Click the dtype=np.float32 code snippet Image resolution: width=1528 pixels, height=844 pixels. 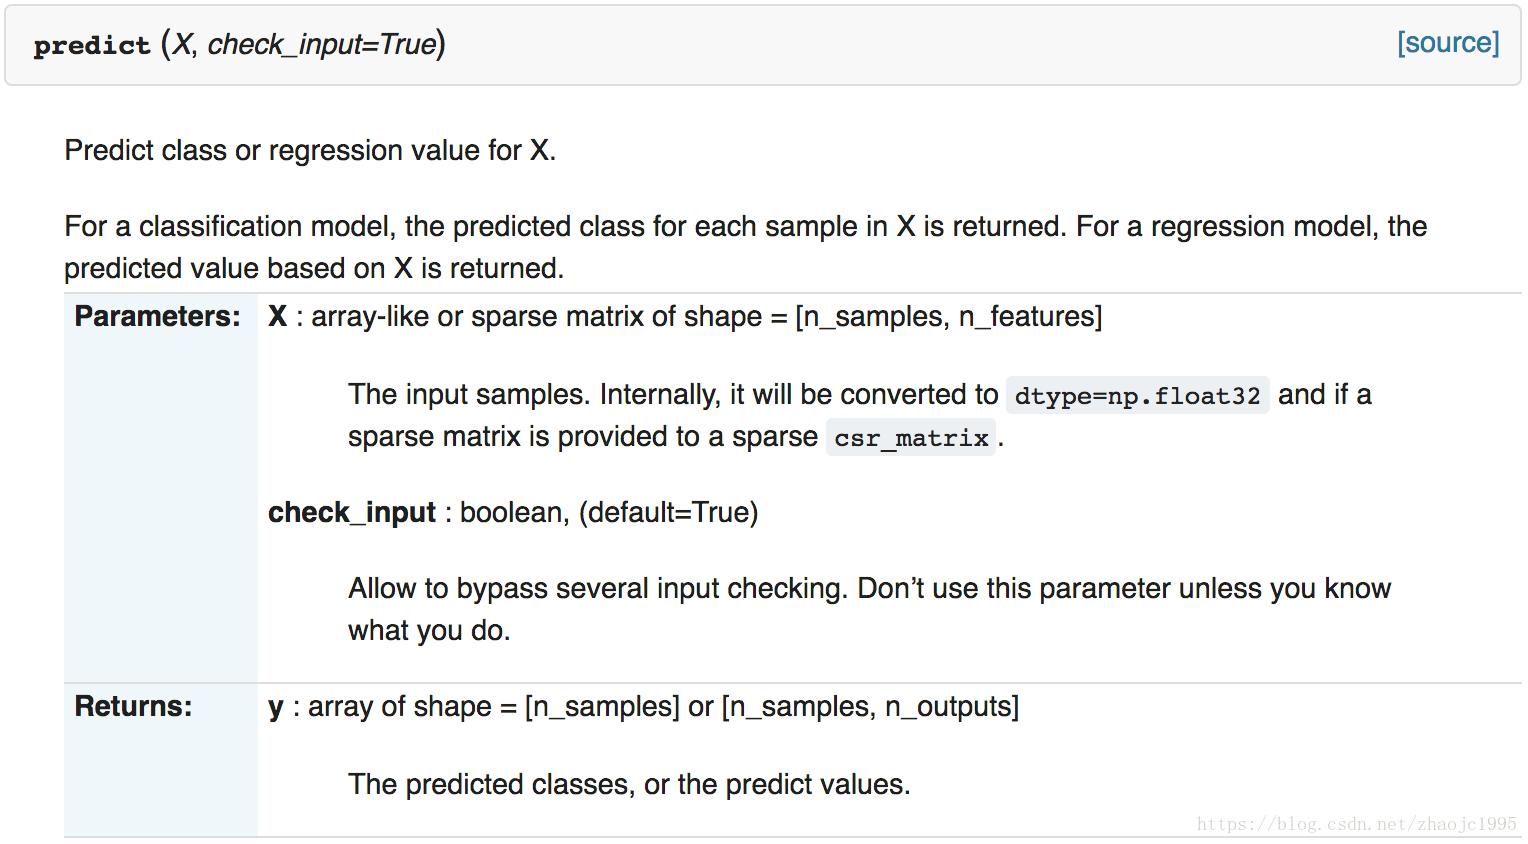pyautogui.click(x=1137, y=396)
